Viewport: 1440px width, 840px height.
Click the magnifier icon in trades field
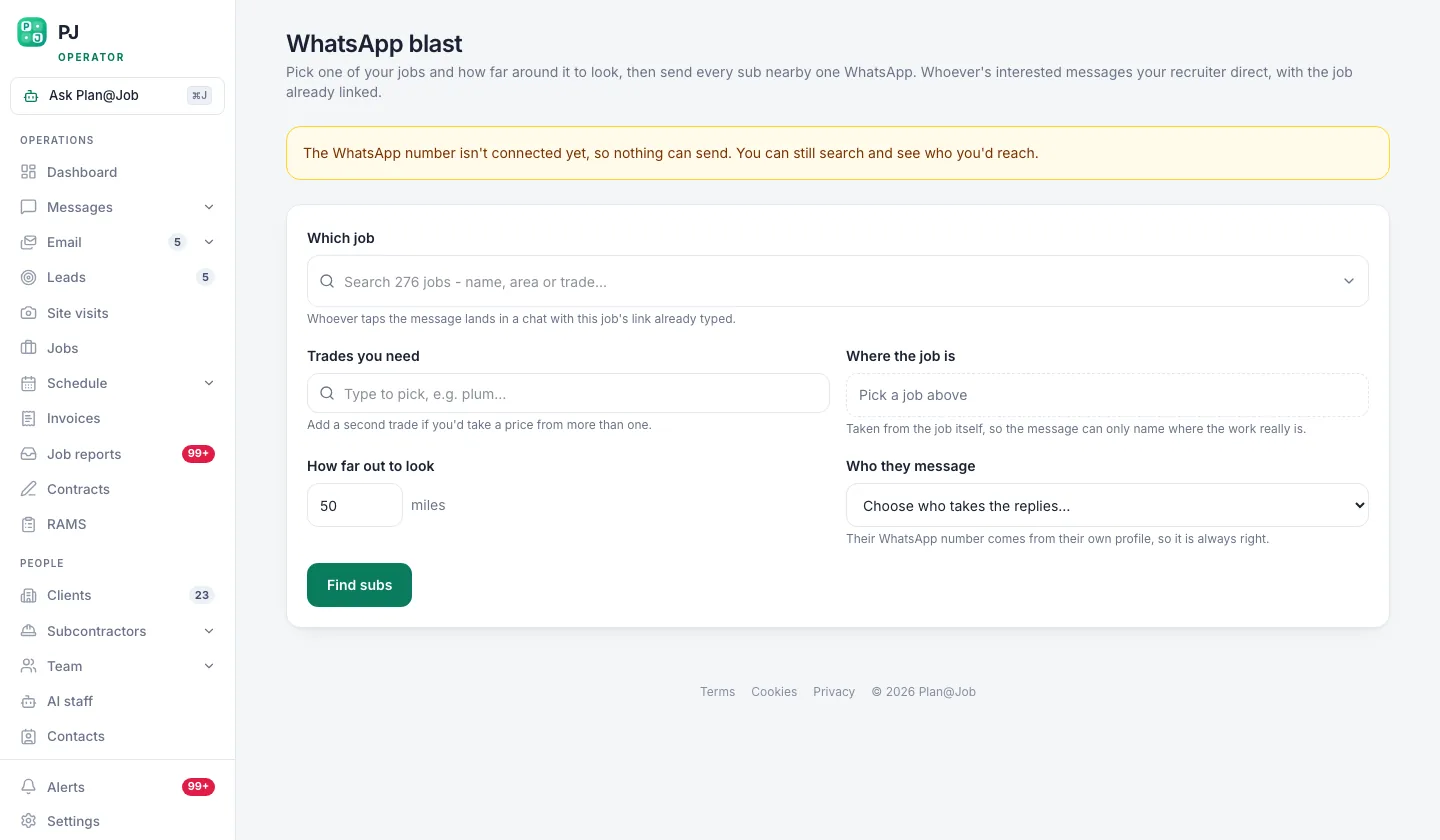point(327,394)
